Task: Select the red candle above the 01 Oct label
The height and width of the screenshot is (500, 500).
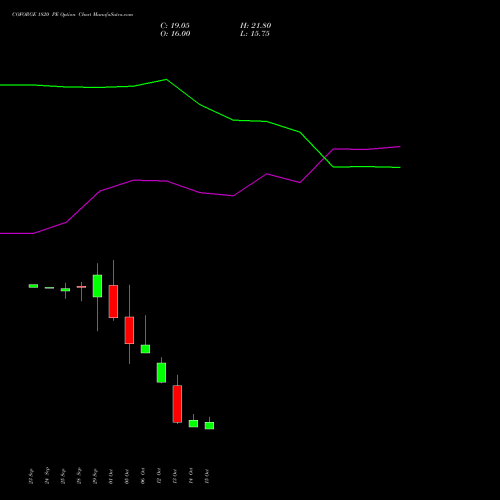Action: (x=113, y=301)
